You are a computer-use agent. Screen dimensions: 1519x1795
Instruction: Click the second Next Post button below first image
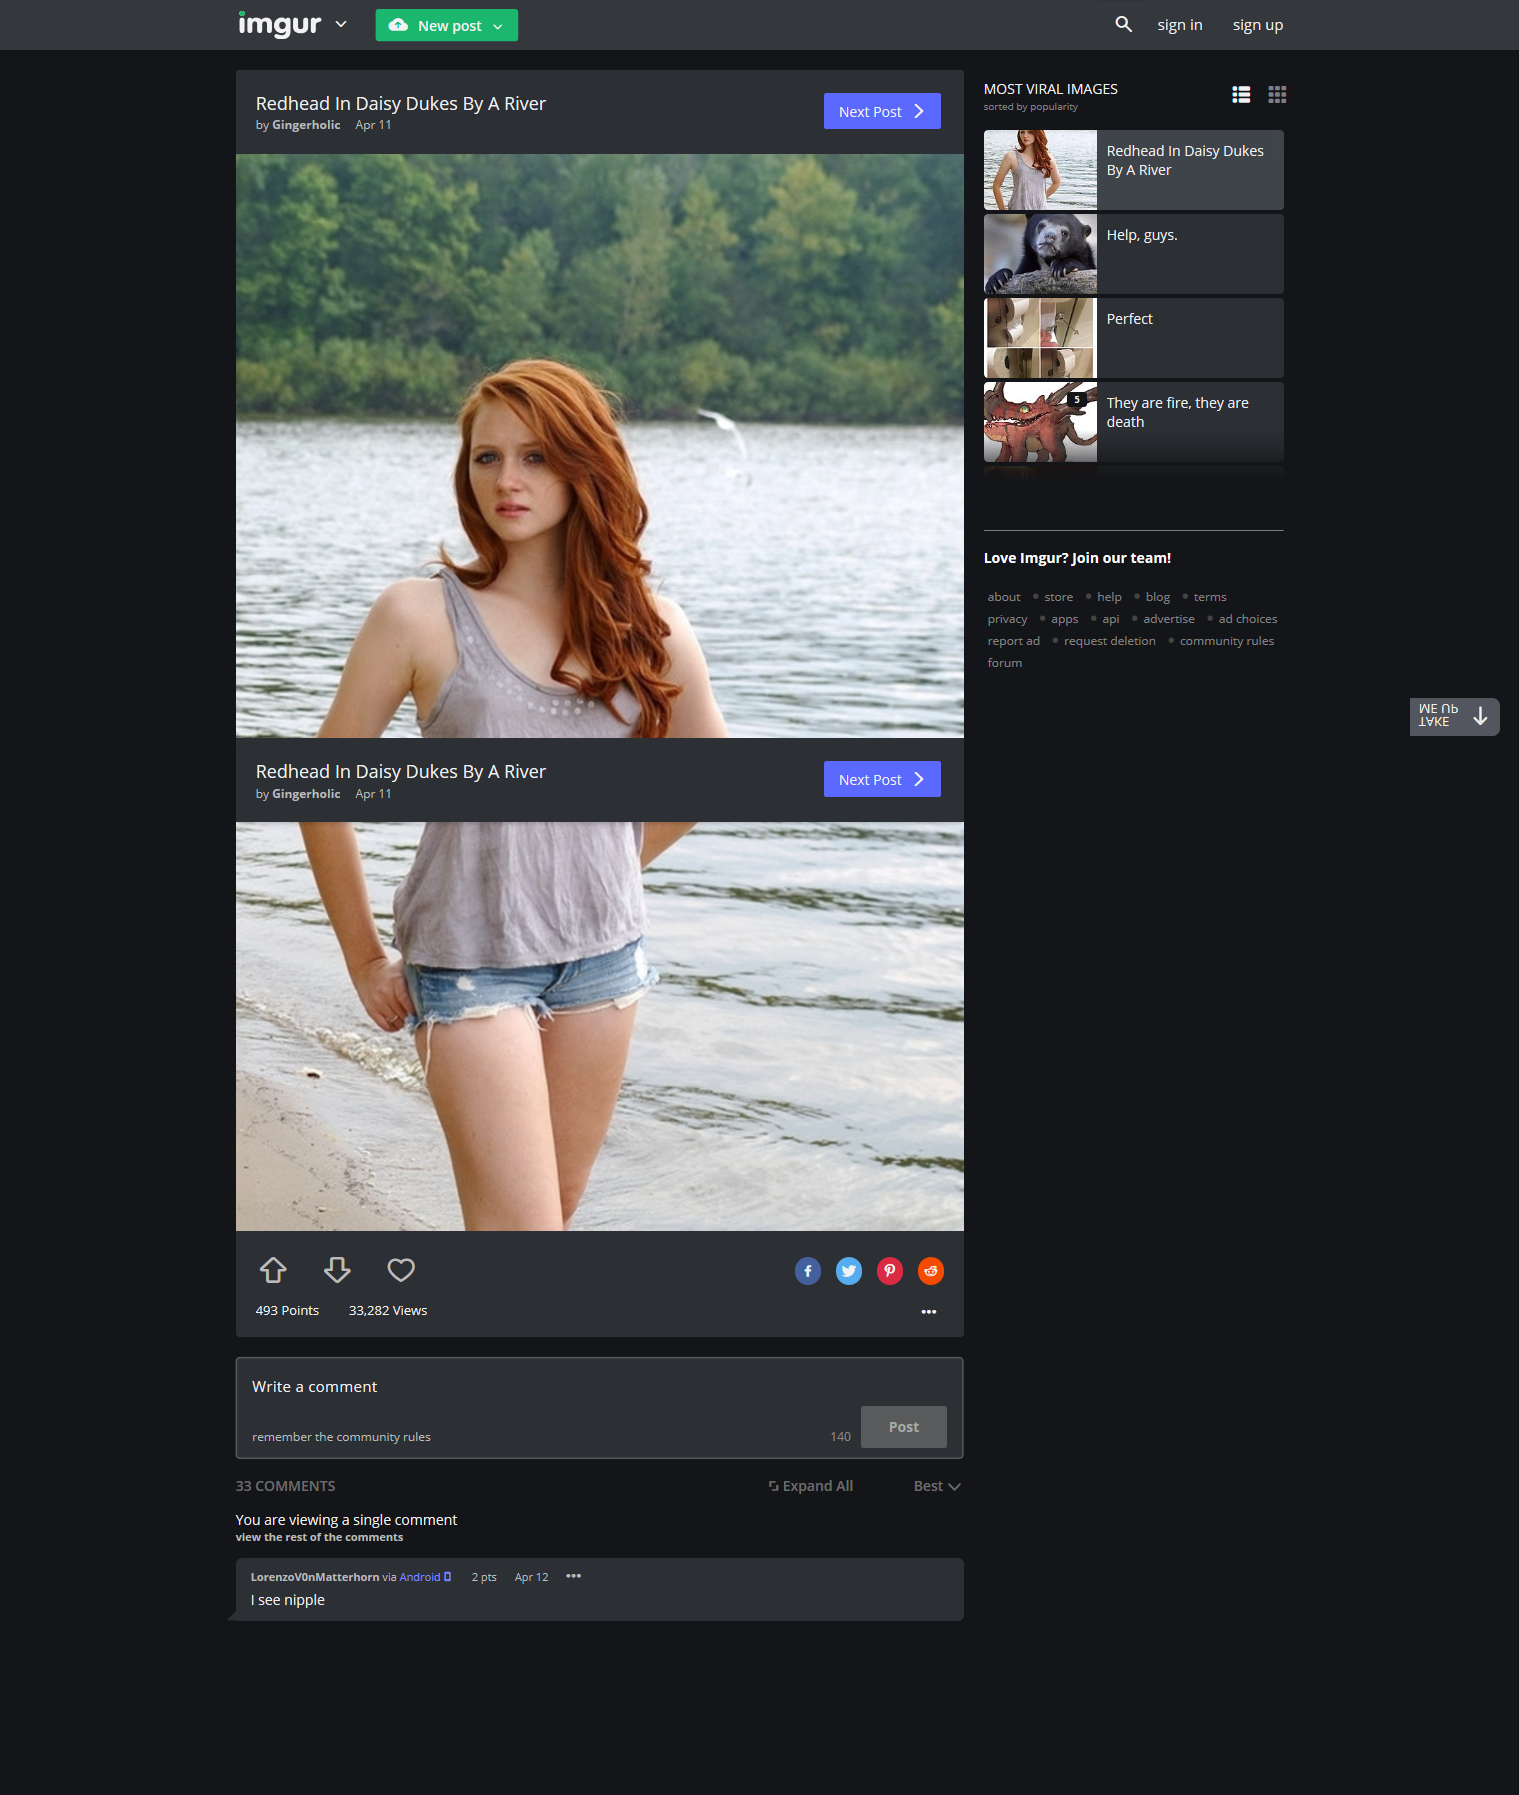tap(882, 779)
